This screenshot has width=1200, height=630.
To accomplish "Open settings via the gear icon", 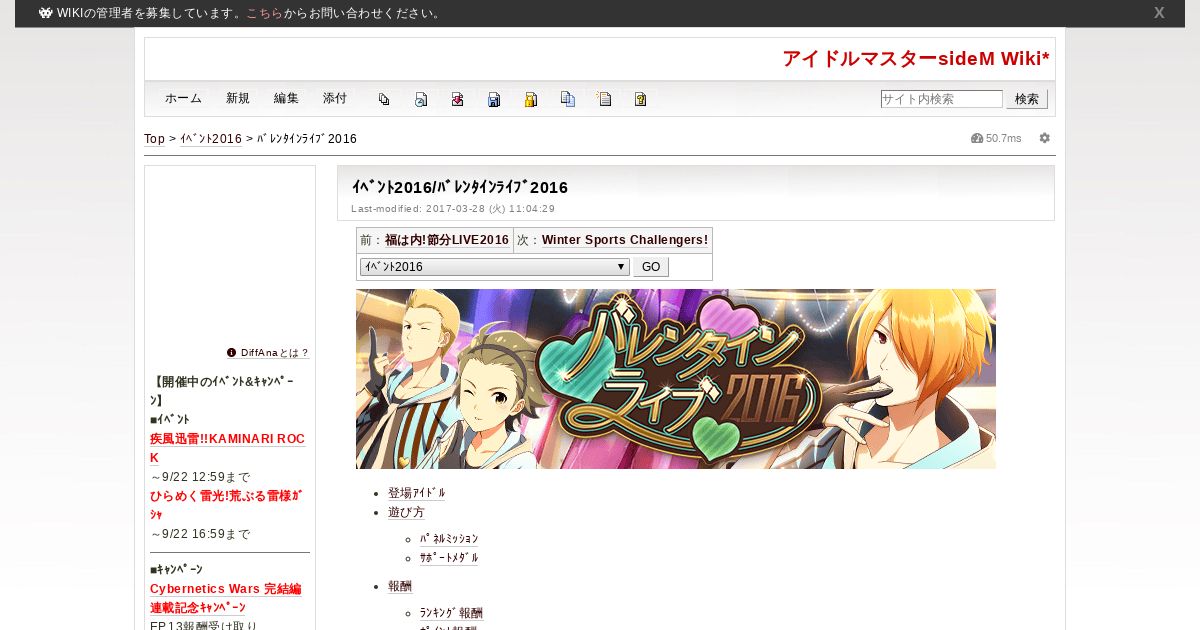I will pyautogui.click(x=1045, y=138).
